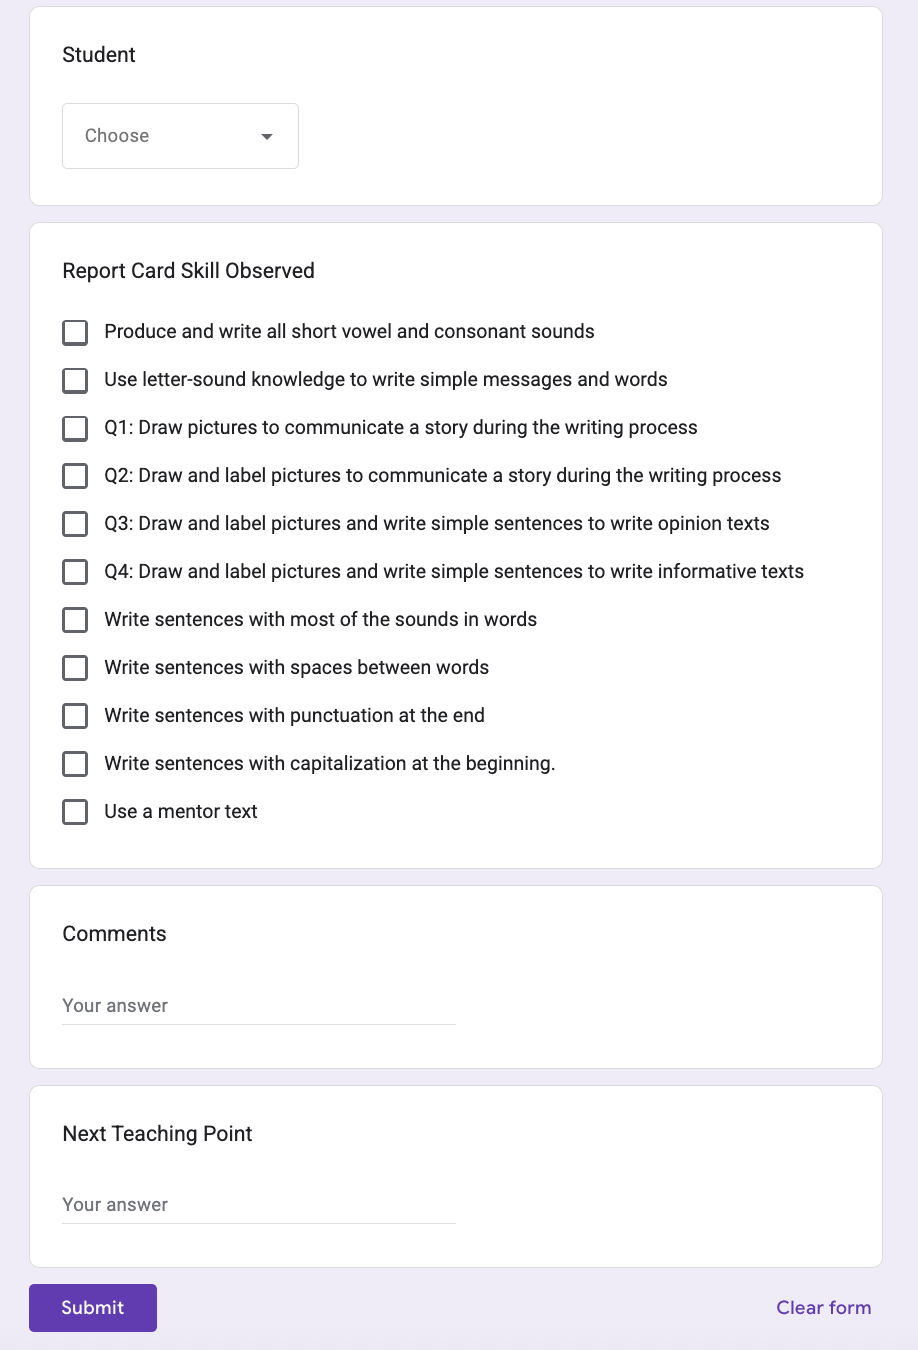This screenshot has height=1350, width=918.
Task: Tick 'capitalization at the beginning' checkbox
Action: click(x=75, y=764)
